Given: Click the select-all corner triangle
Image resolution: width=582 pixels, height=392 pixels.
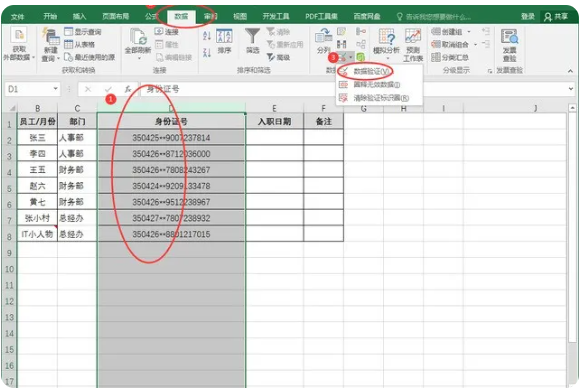Looking at the screenshot, I should tap(12, 108).
